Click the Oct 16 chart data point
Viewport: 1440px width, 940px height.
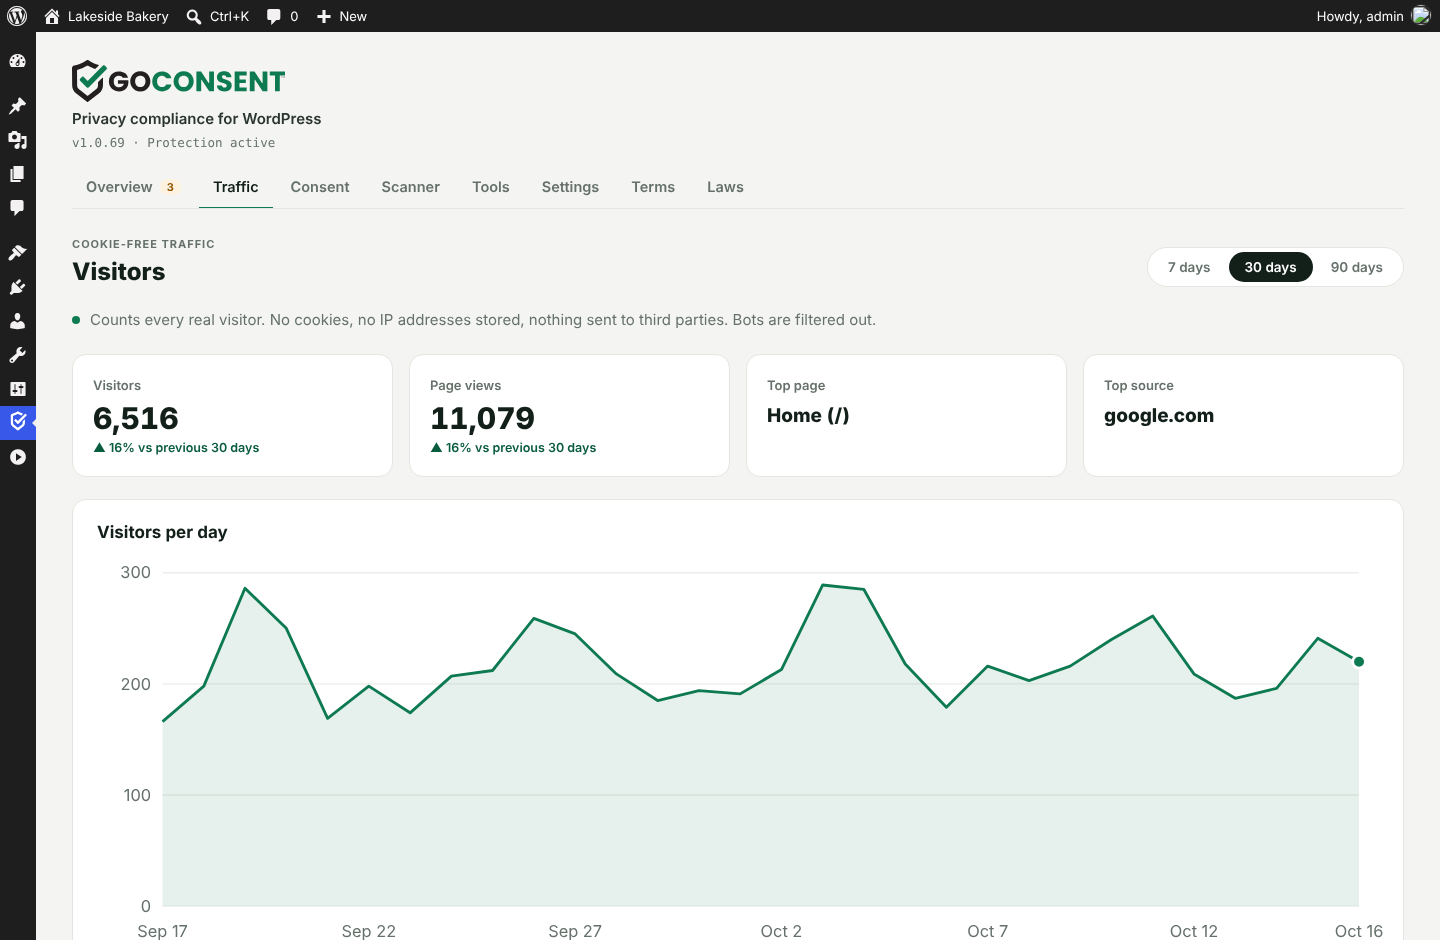point(1359,661)
